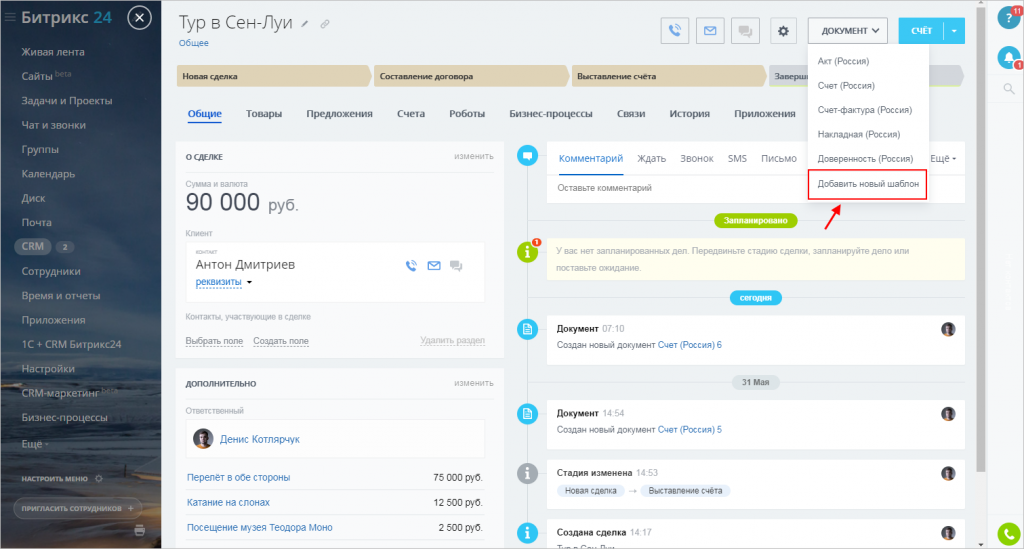Click the Создать поле link
1024x549 pixels.
(281, 341)
